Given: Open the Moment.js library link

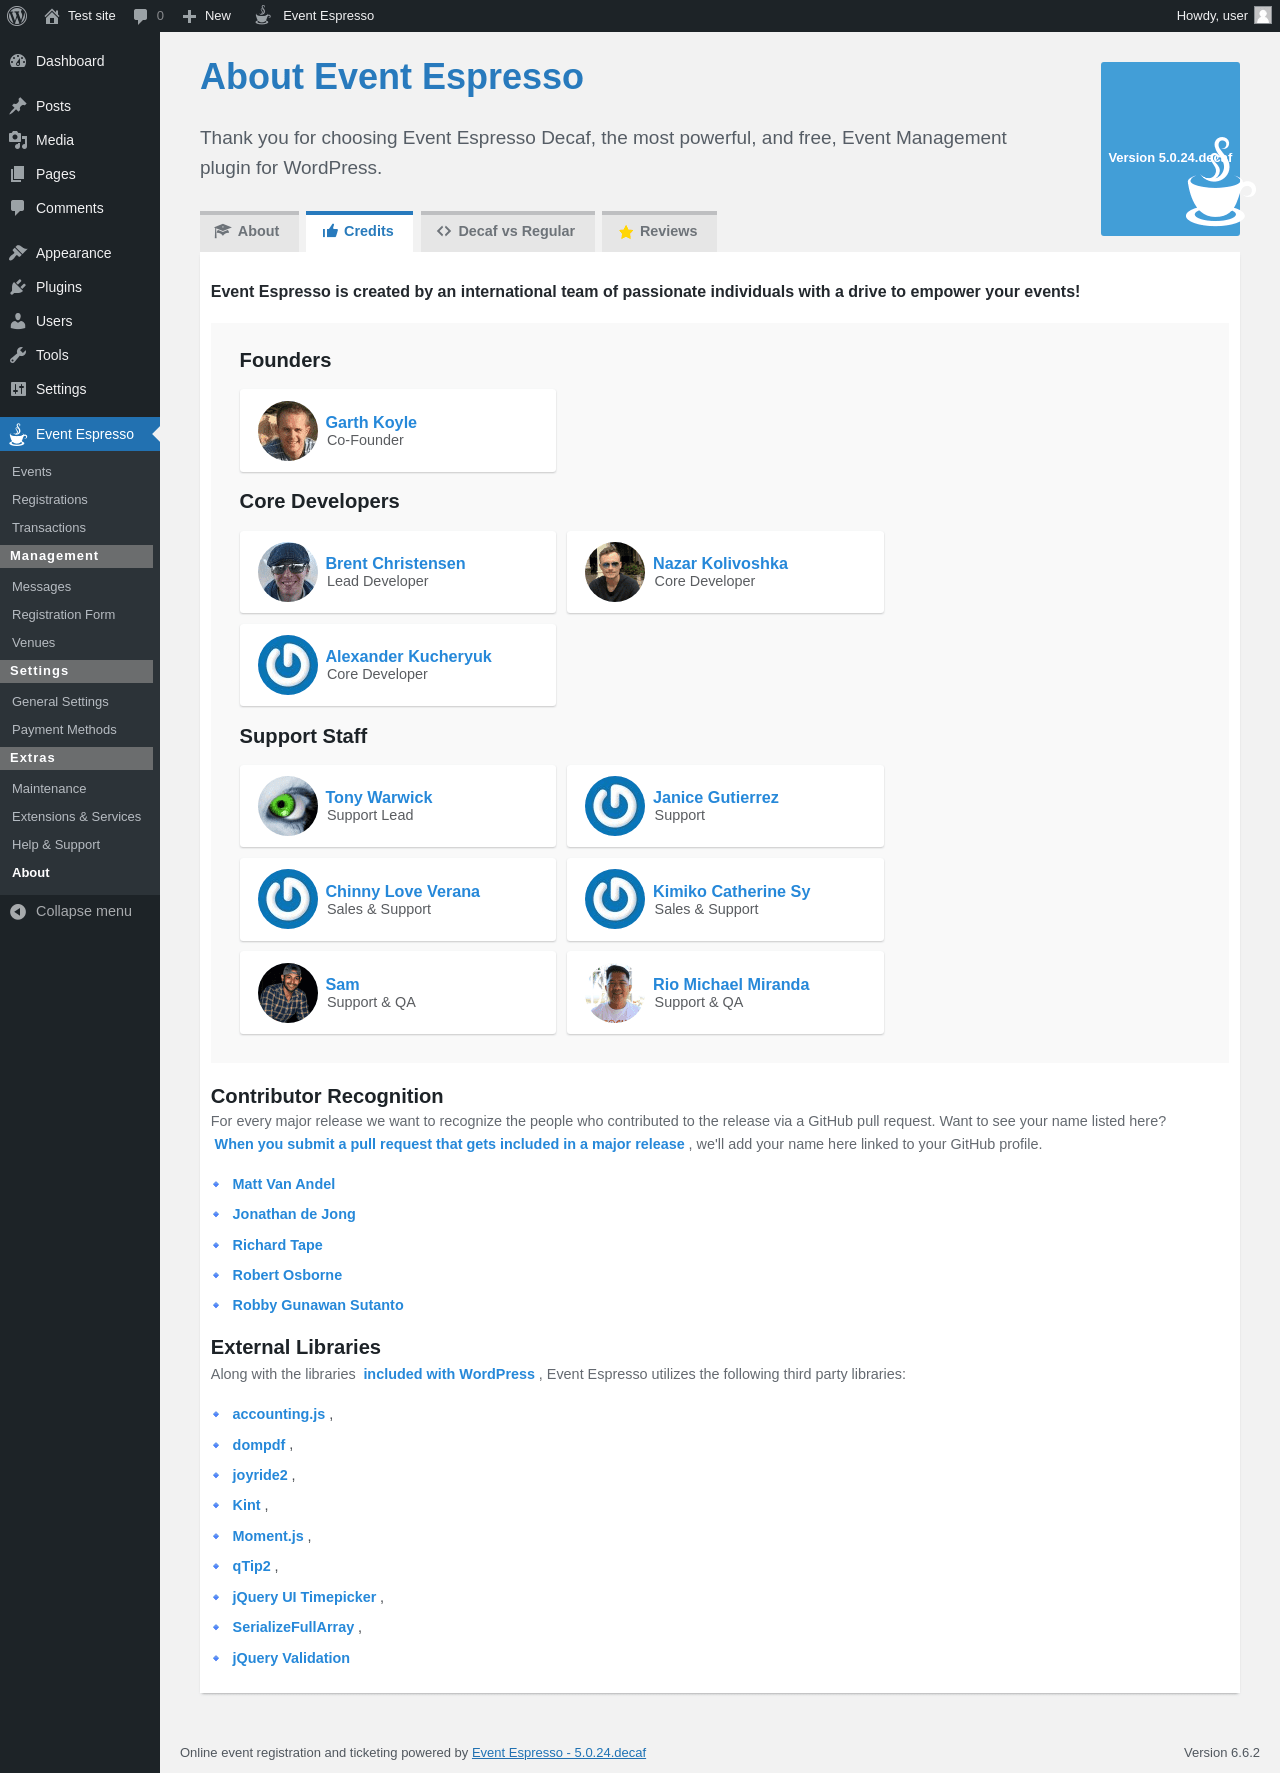Looking at the screenshot, I should coord(268,1536).
